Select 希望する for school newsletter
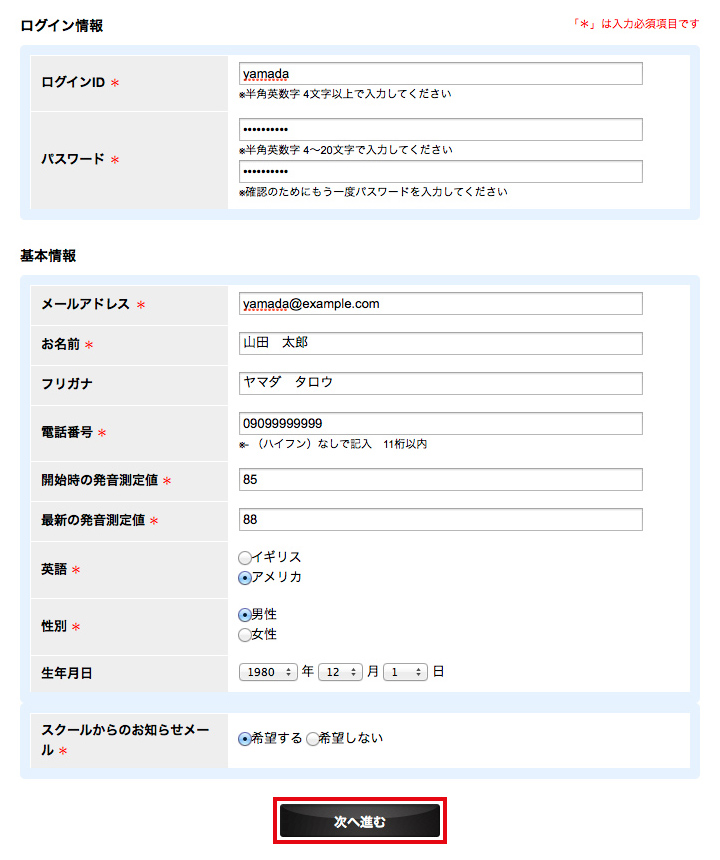The width and height of the screenshot is (720, 860). (245, 739)
